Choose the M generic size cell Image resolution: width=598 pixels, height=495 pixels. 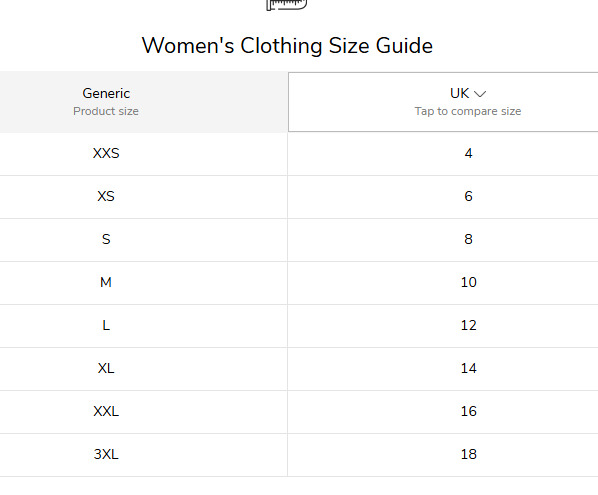click(144, 283)
